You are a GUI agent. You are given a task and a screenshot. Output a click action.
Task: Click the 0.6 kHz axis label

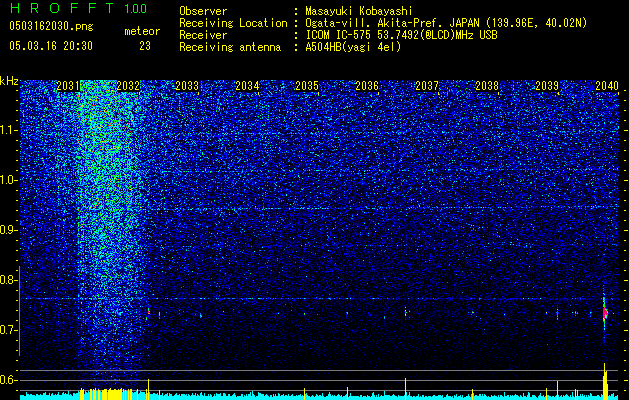(x=9, y=380)
